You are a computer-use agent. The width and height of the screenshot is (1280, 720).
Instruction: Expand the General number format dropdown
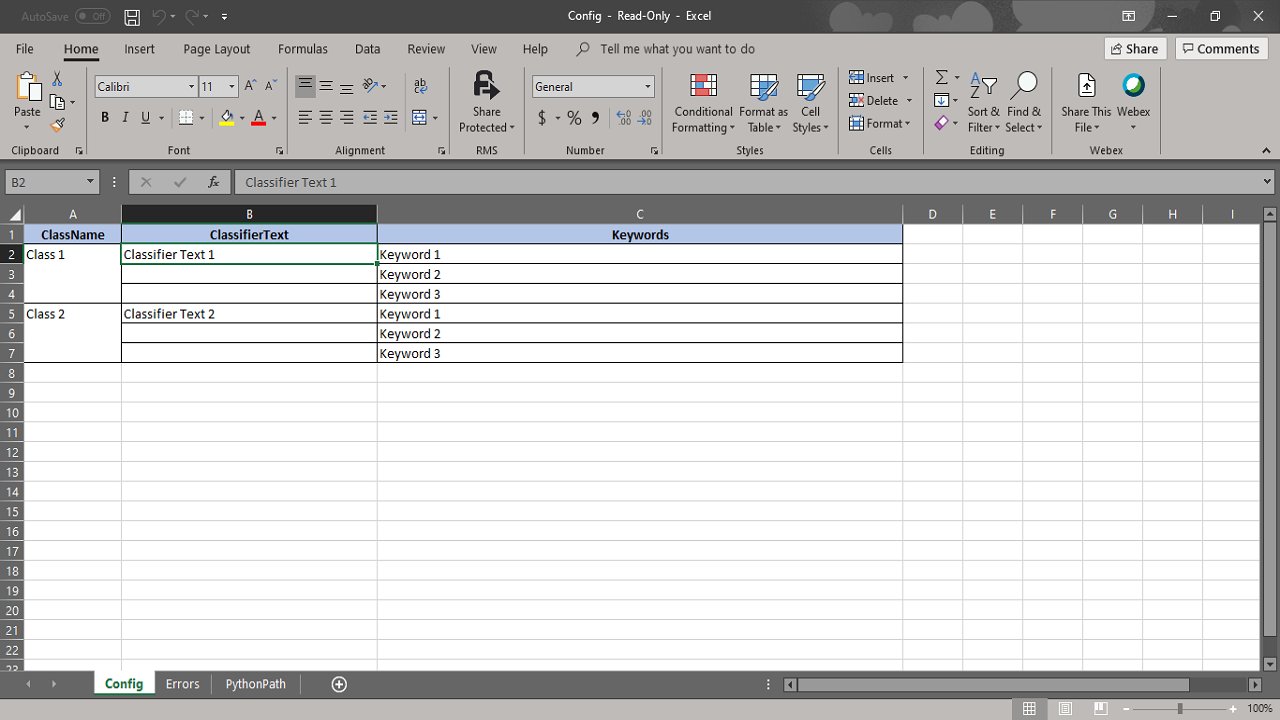(x=647, y=87)
